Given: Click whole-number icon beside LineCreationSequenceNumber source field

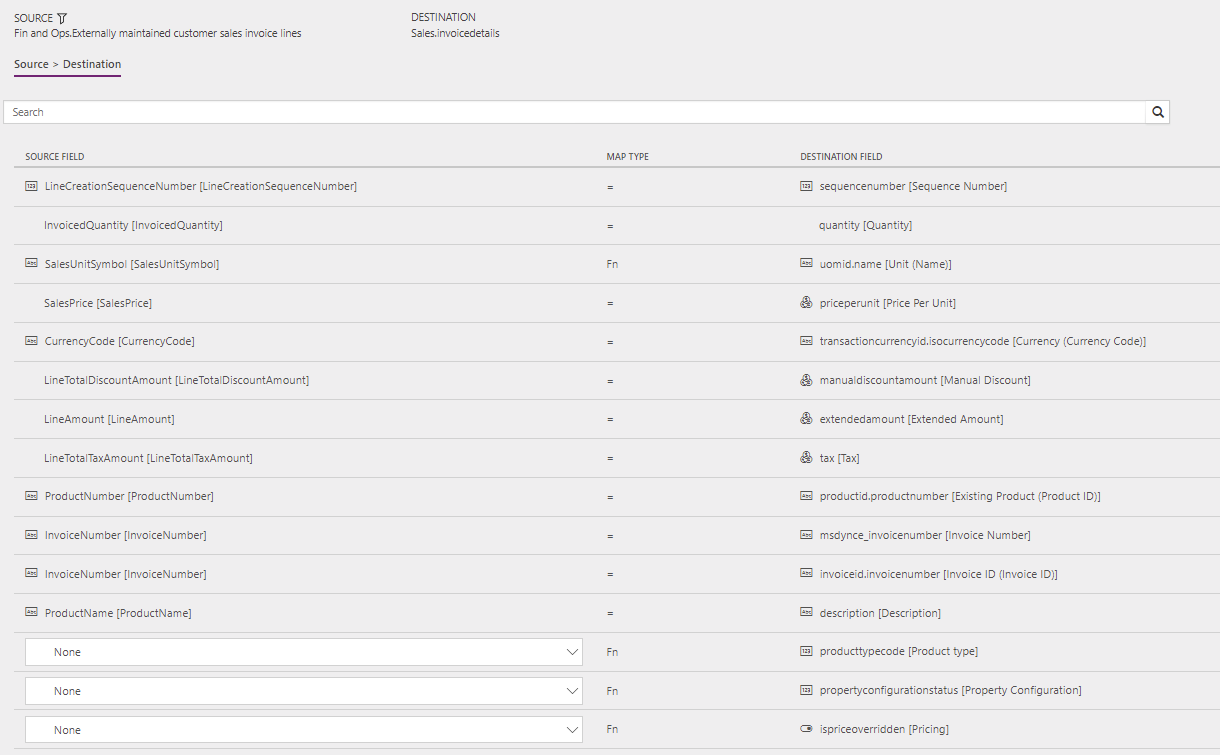Looking at the screenshot, I should pyautogui.click(x=30, y=186).
